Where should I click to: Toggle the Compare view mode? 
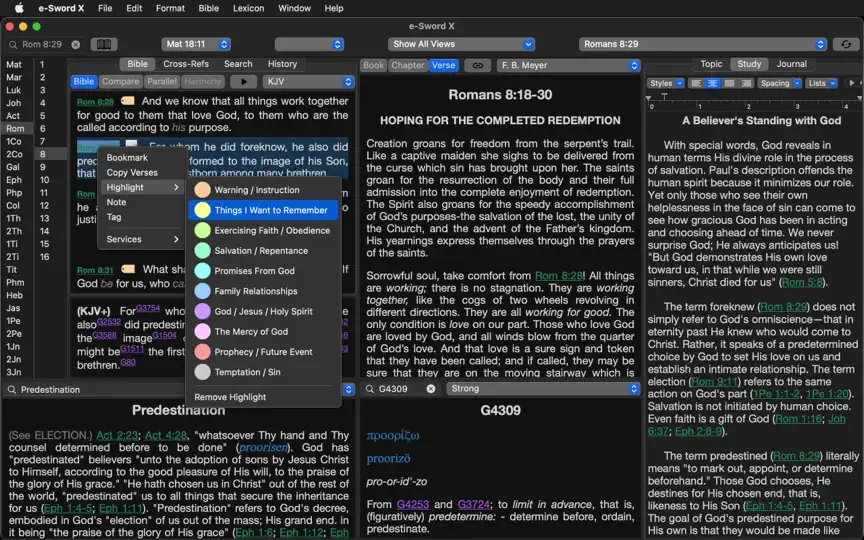(120, 82)
